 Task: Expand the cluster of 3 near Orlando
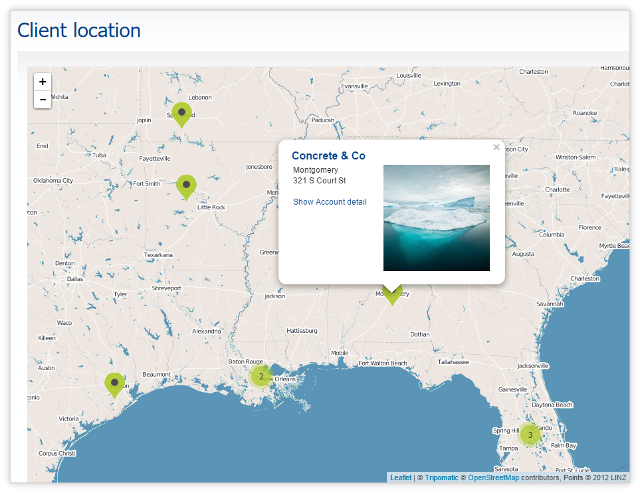pos(530,435)
